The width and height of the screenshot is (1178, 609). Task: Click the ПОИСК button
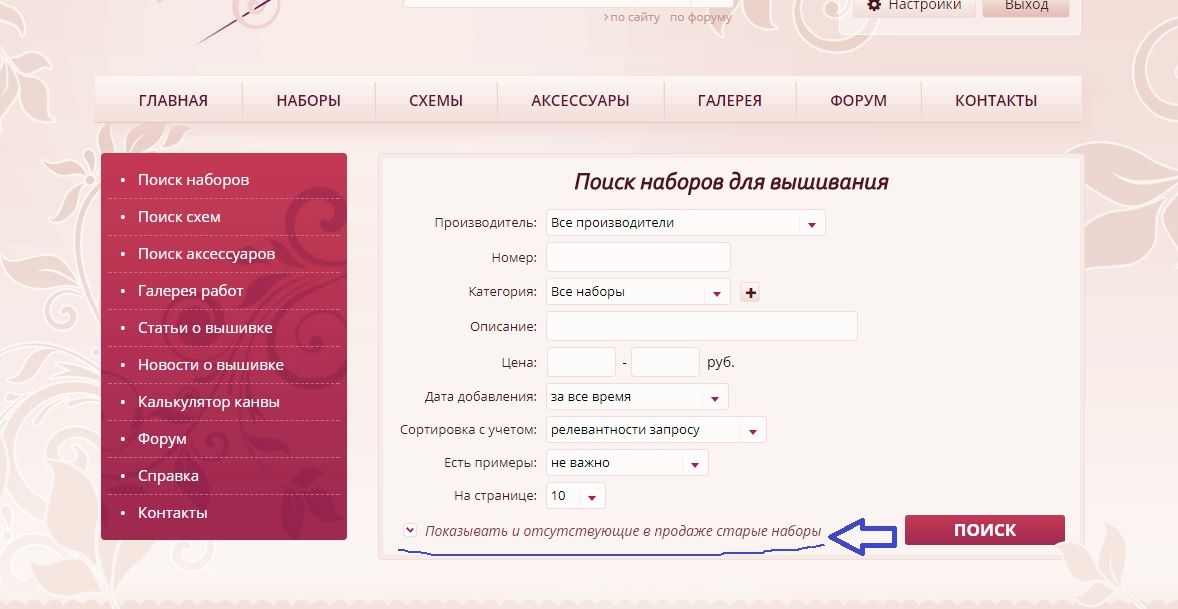[x=985, y=529]
